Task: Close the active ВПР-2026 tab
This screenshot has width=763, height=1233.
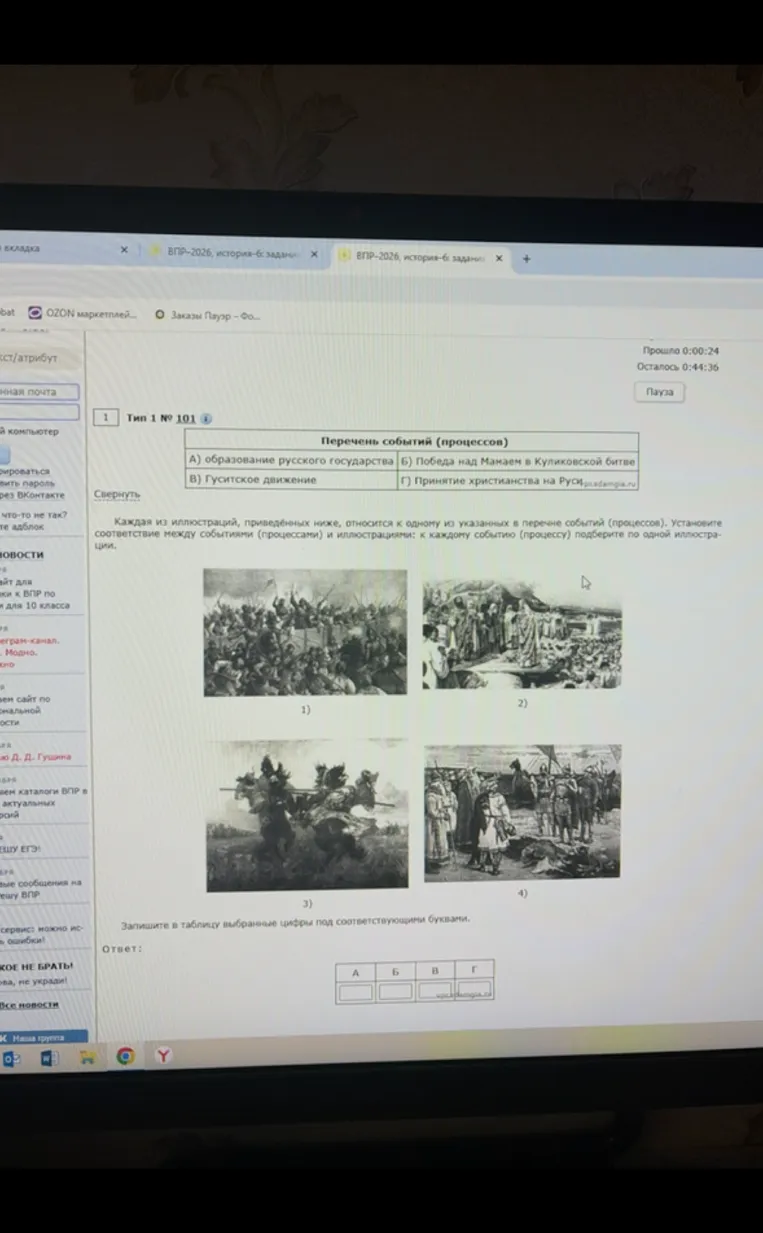Action: [498, 257]
